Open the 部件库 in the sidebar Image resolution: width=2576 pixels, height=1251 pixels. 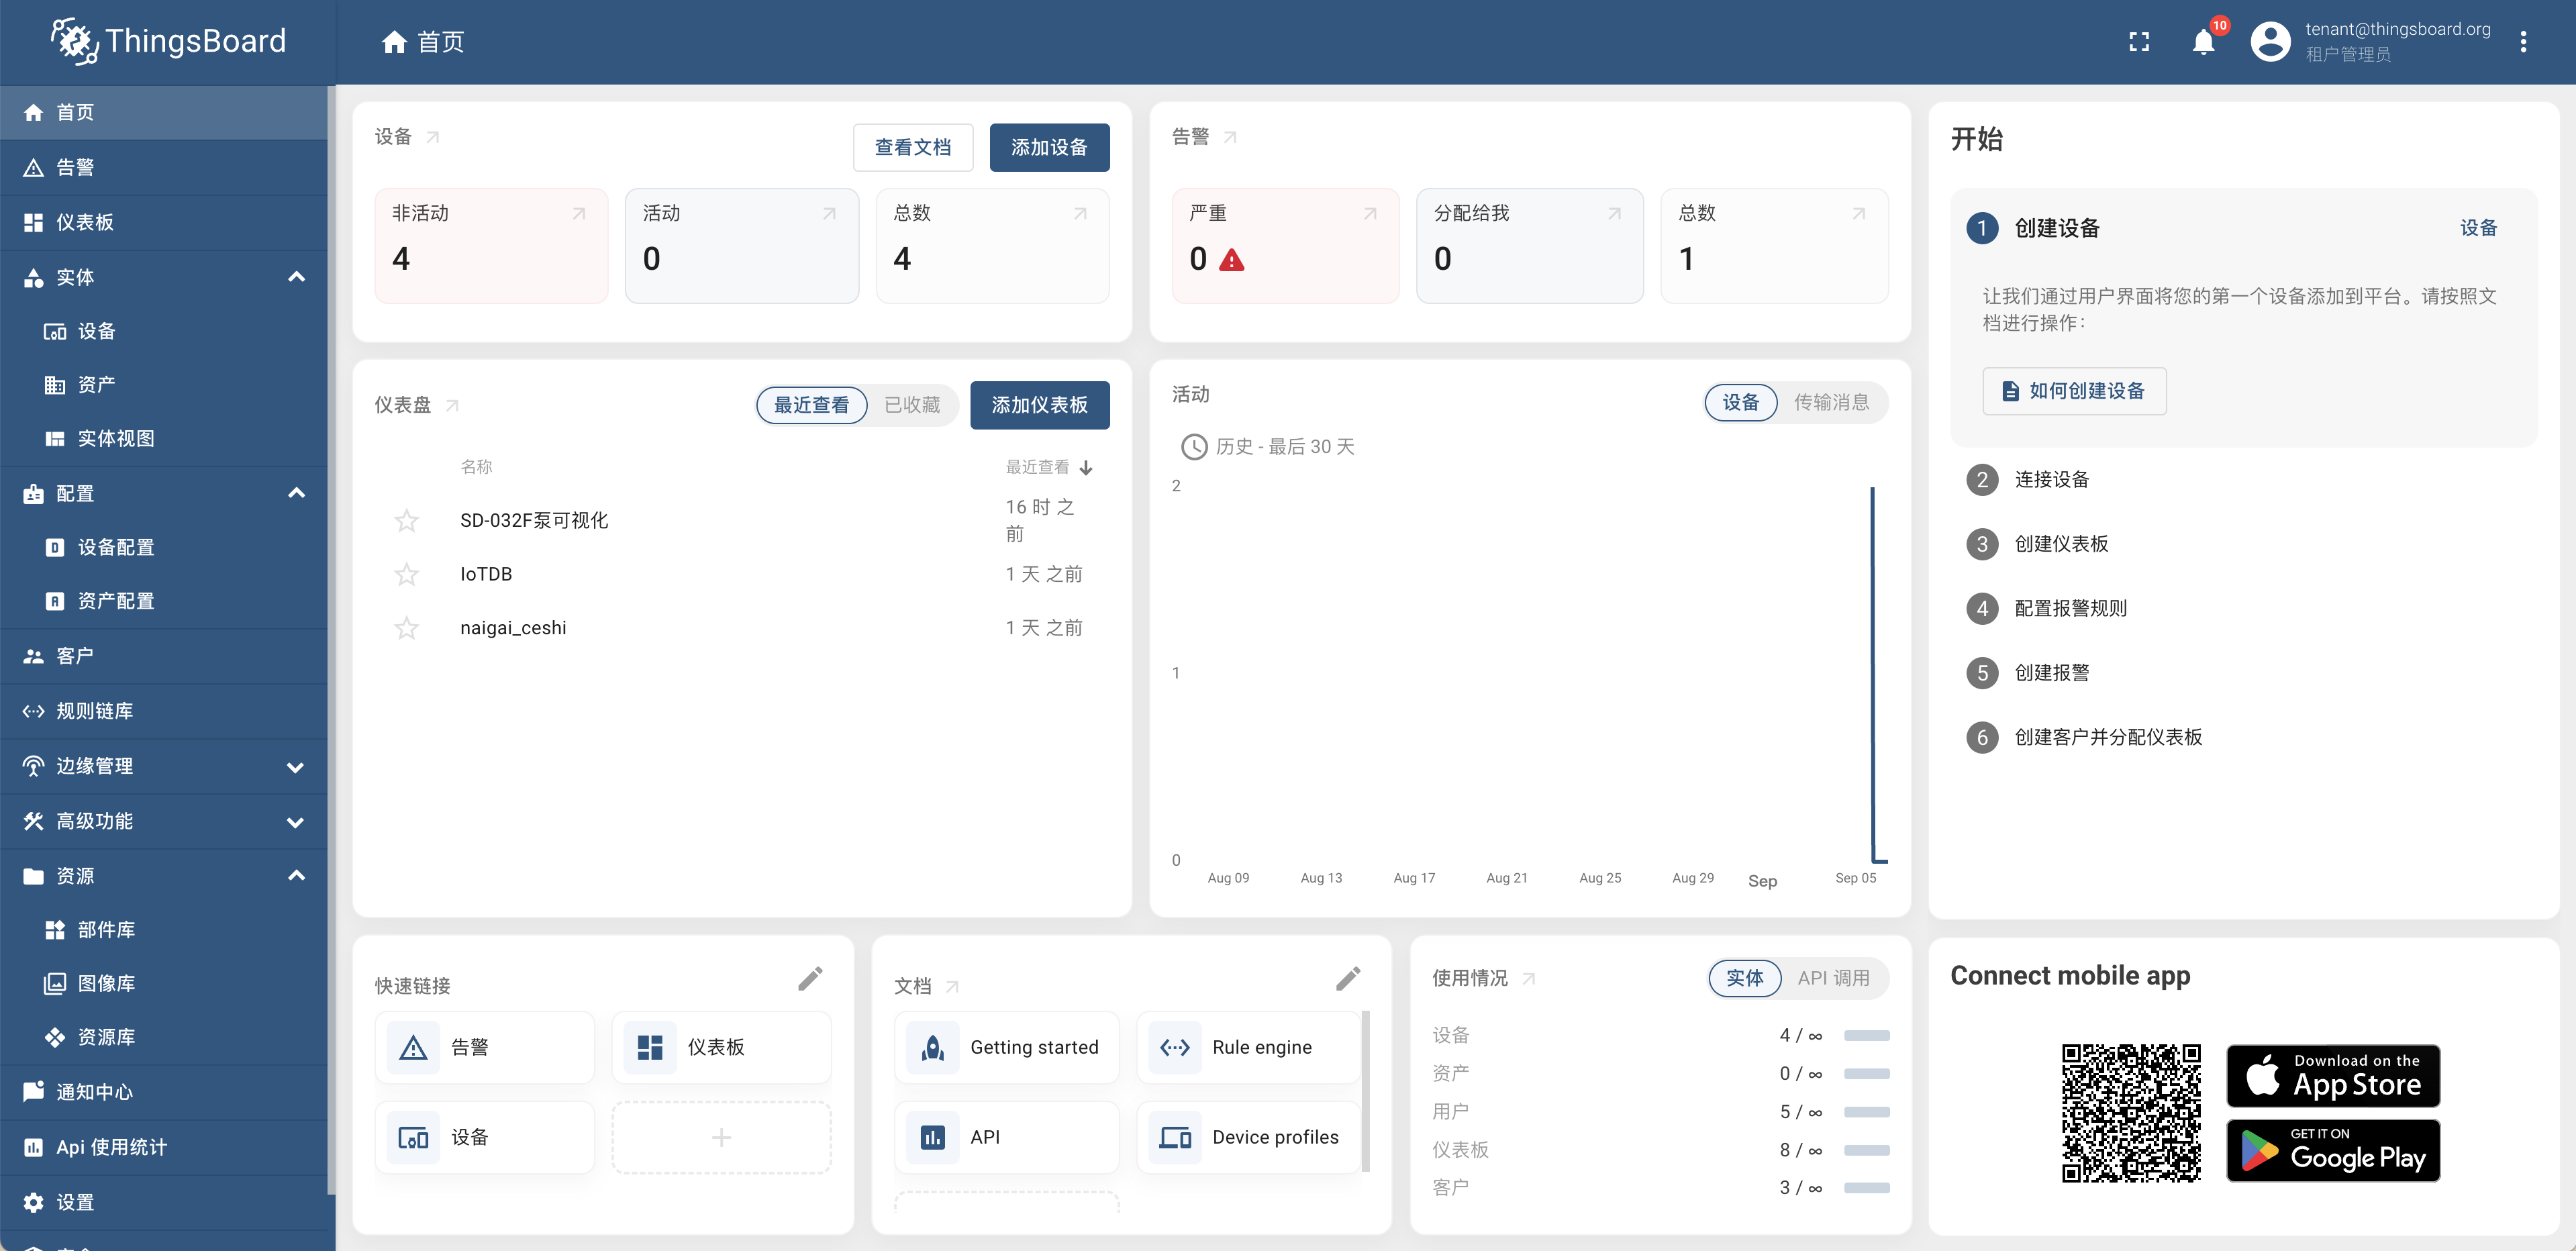(x=105, y=929)
